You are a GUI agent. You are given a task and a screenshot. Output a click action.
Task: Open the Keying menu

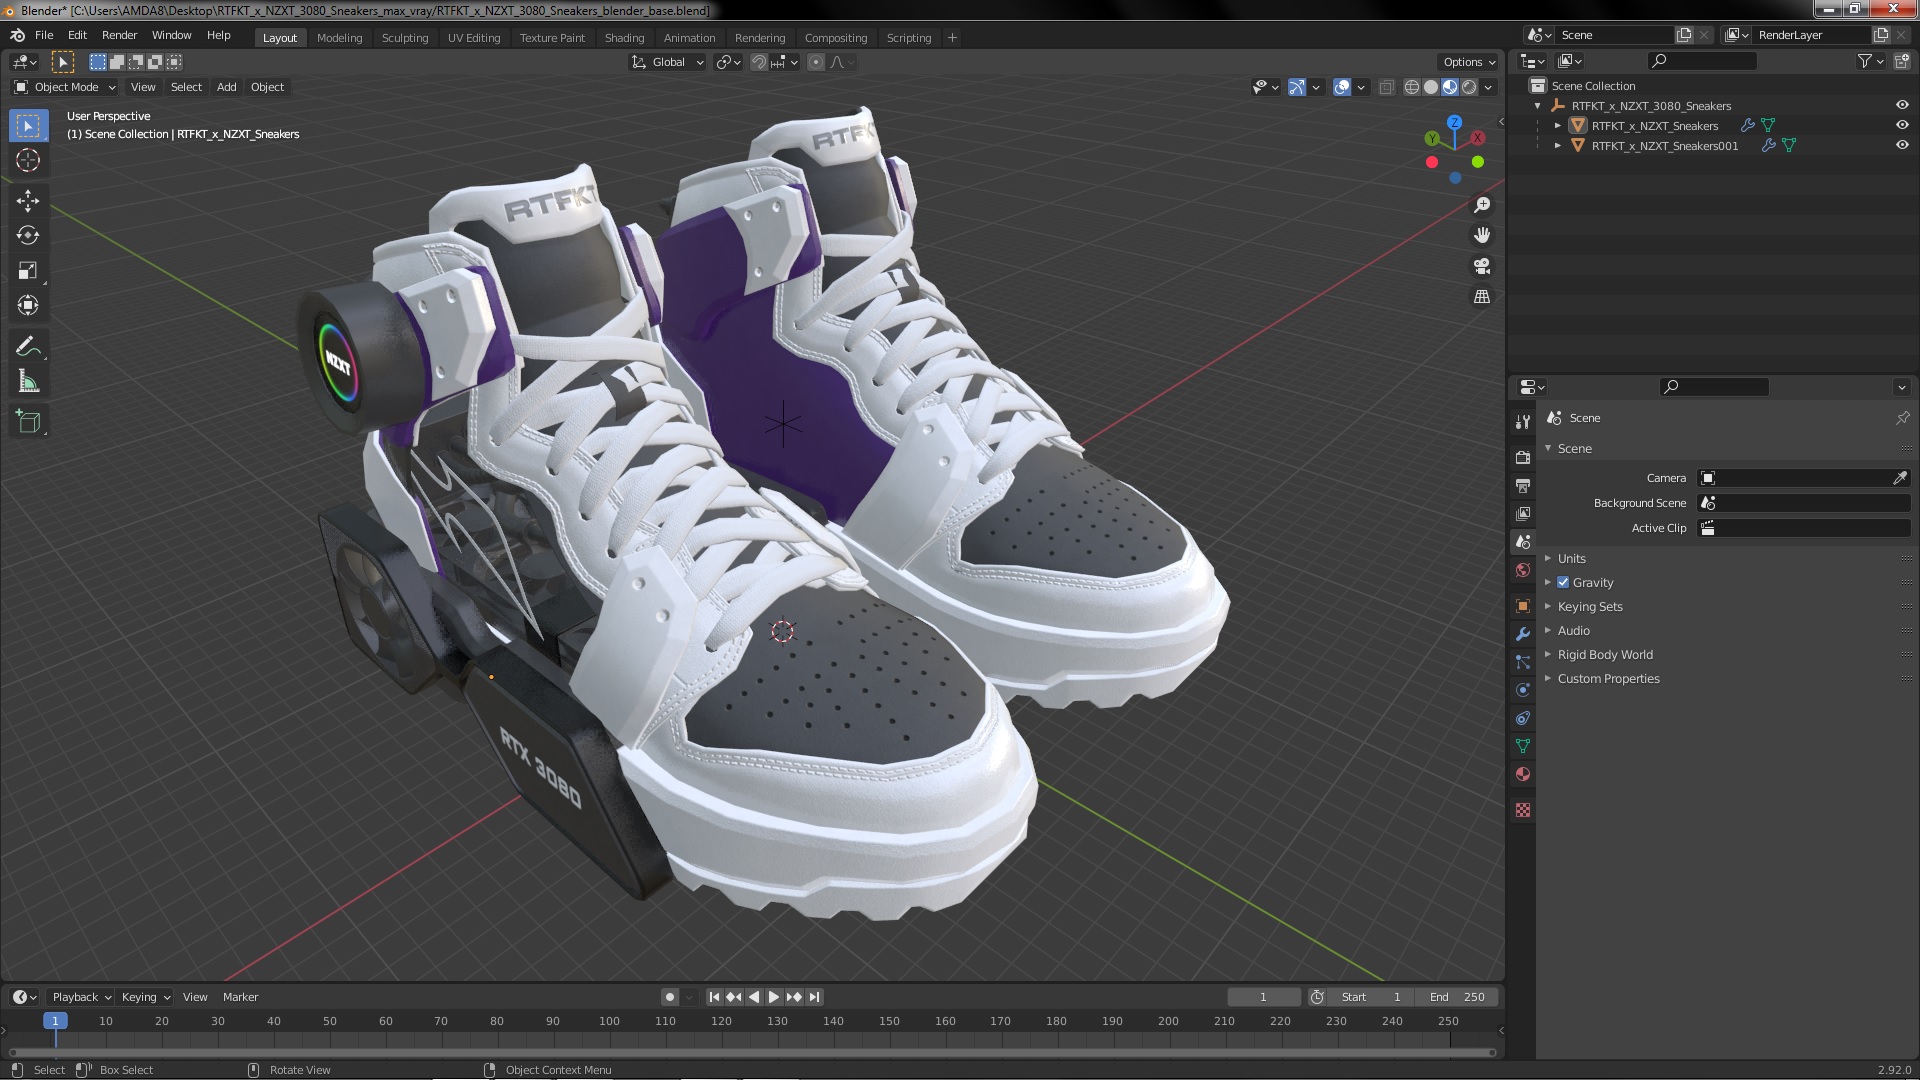[145, 997]
